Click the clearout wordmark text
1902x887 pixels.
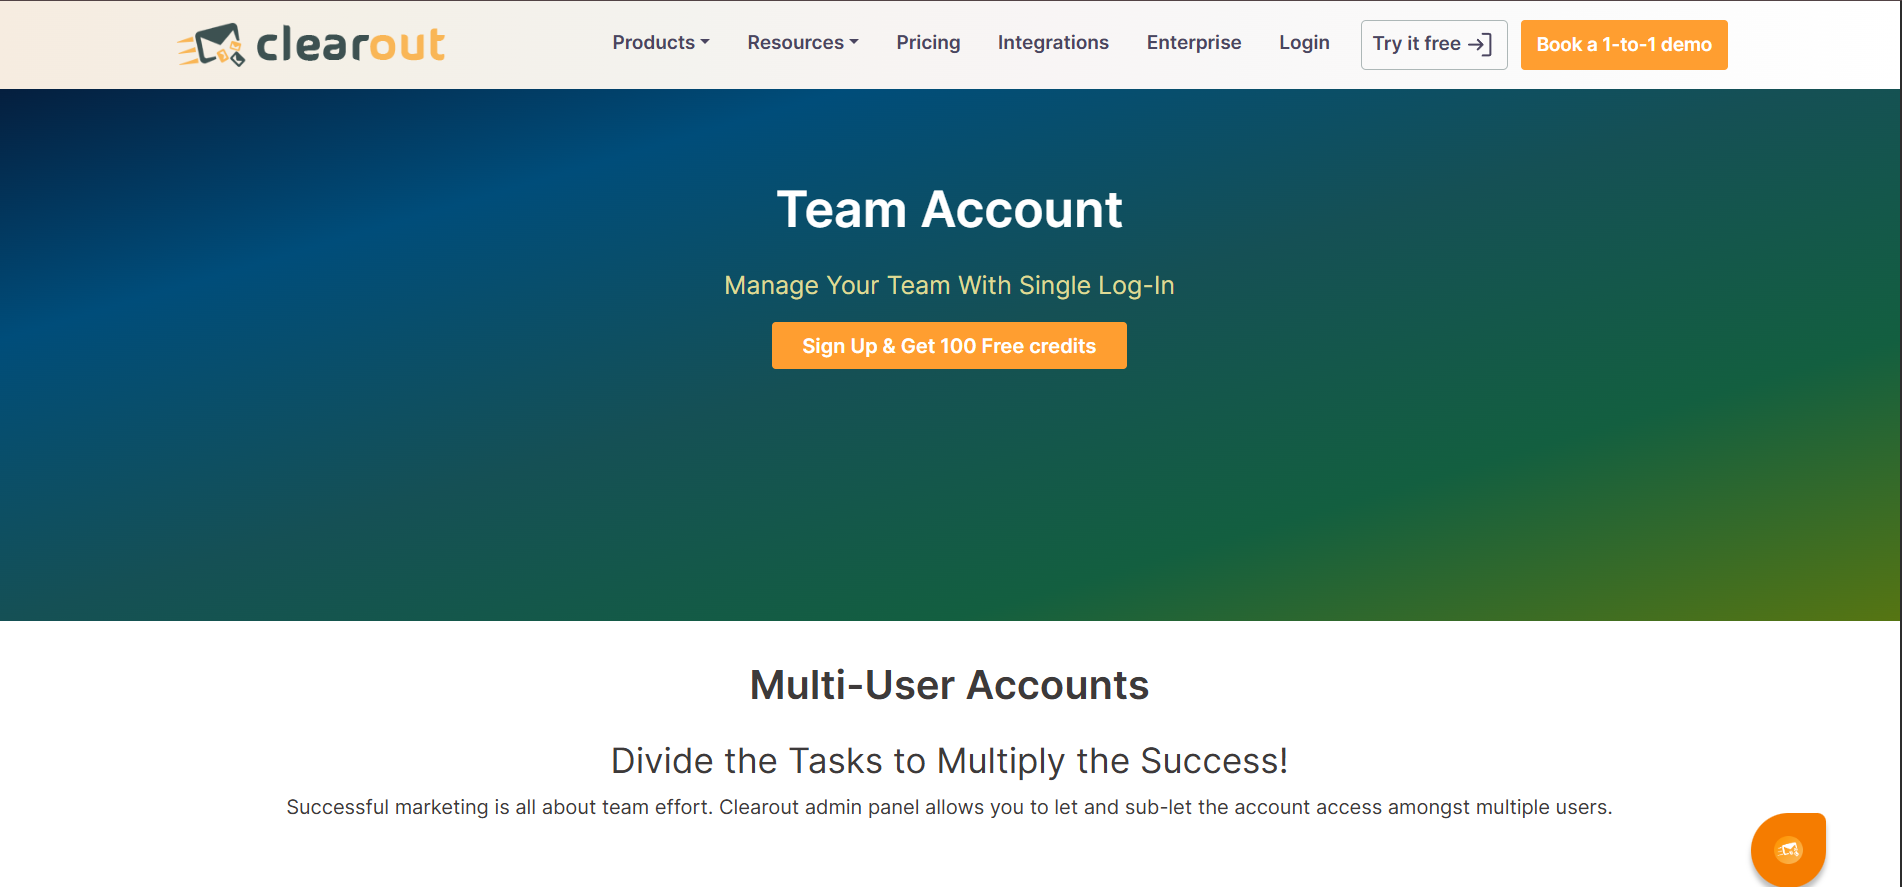[351, 45]
